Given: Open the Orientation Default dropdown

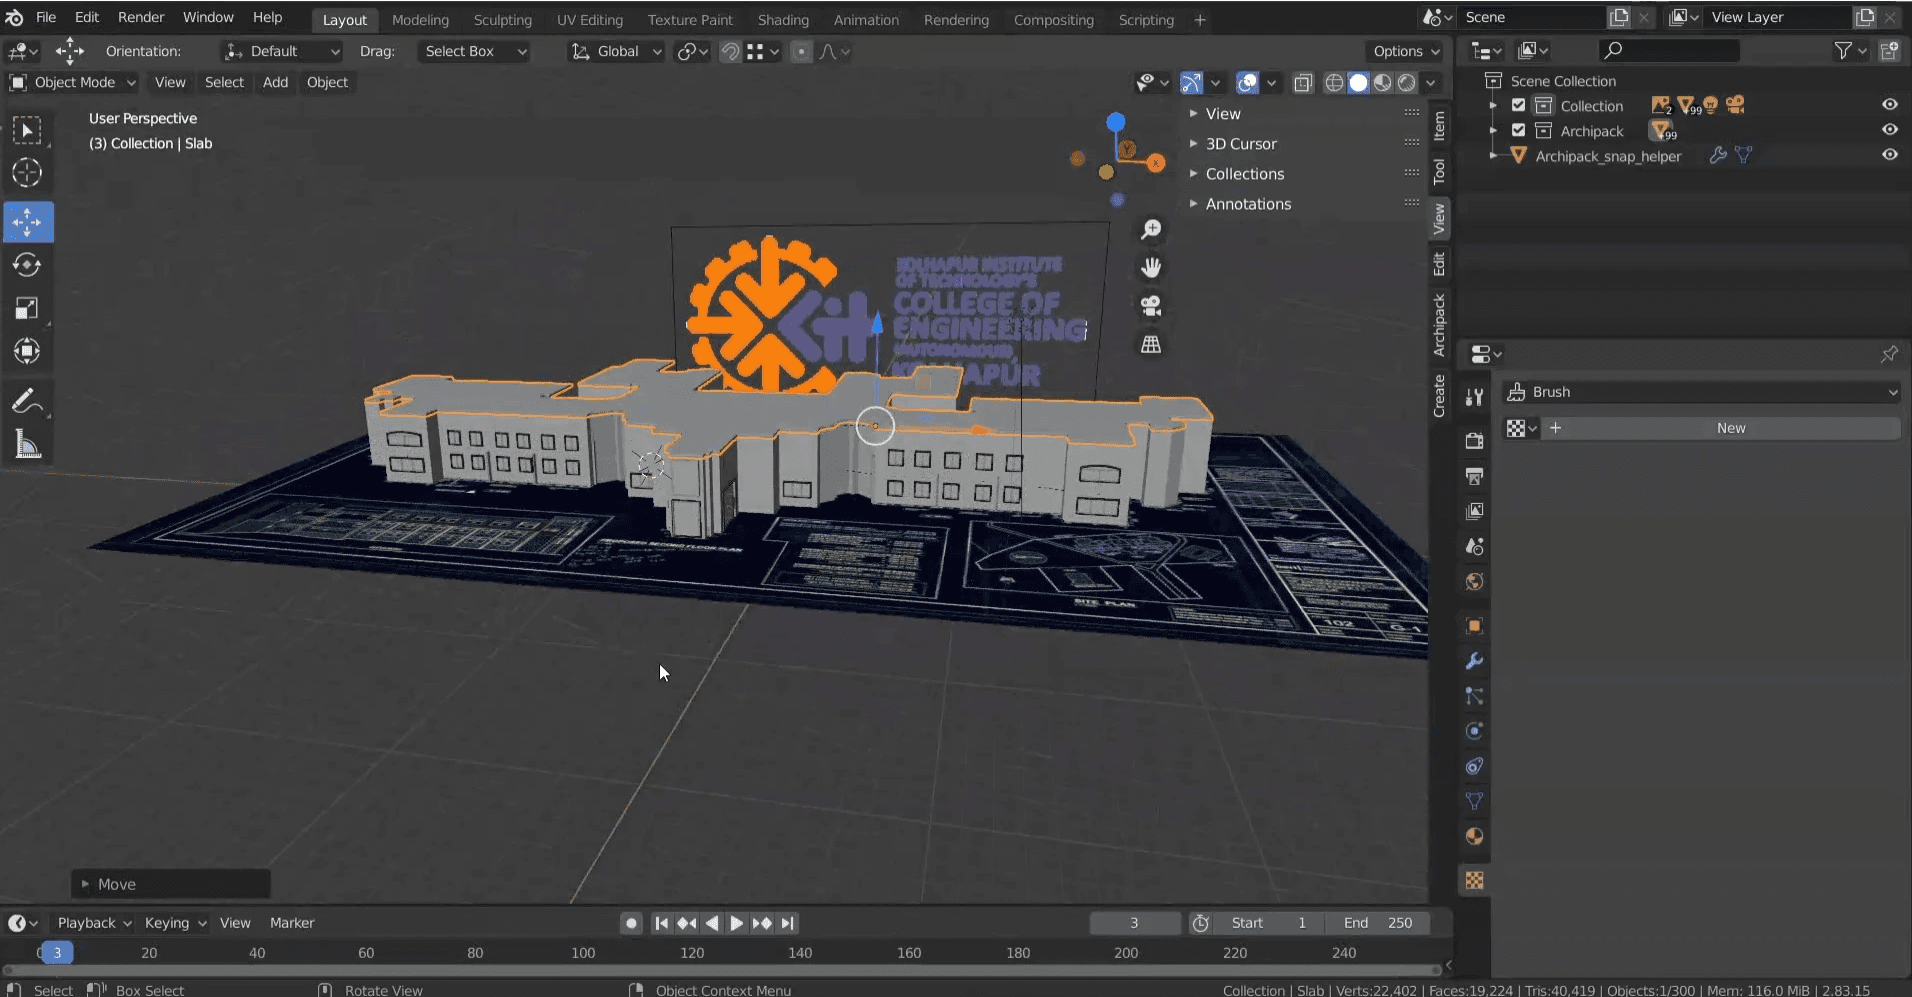Looking at the screenshot, I should click(281, 51).
